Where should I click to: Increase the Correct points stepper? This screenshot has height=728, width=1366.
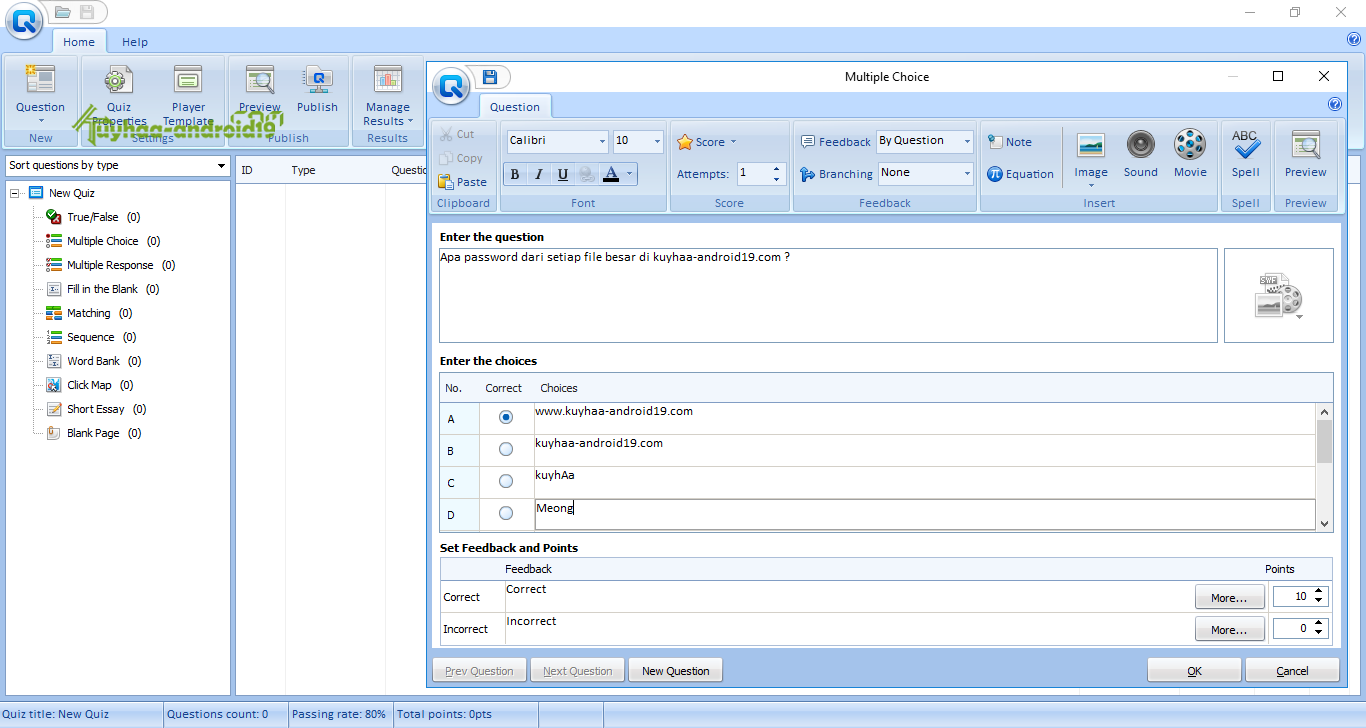[1319, 592]
